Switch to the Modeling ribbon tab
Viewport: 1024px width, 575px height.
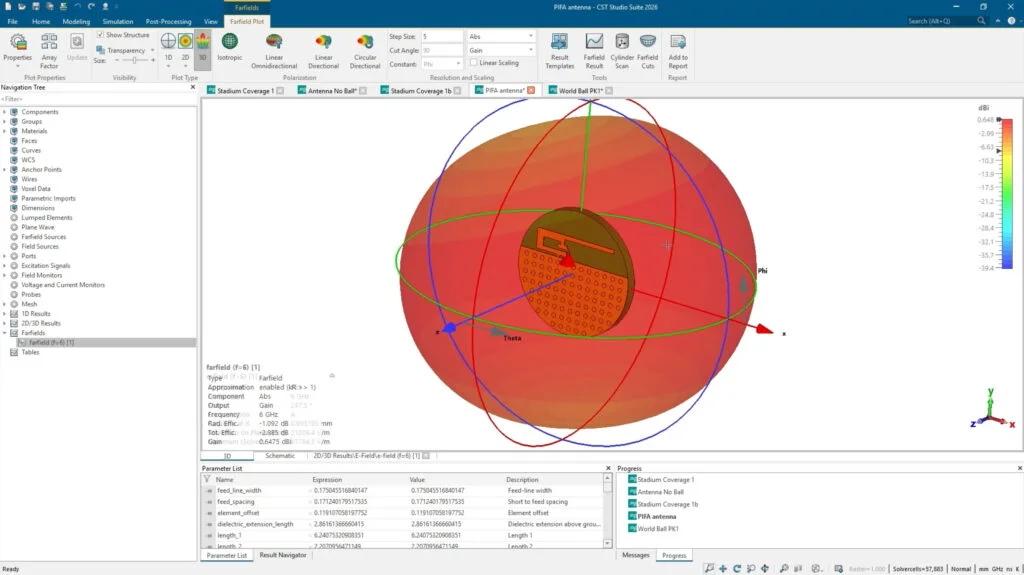(x=76, y=22)
